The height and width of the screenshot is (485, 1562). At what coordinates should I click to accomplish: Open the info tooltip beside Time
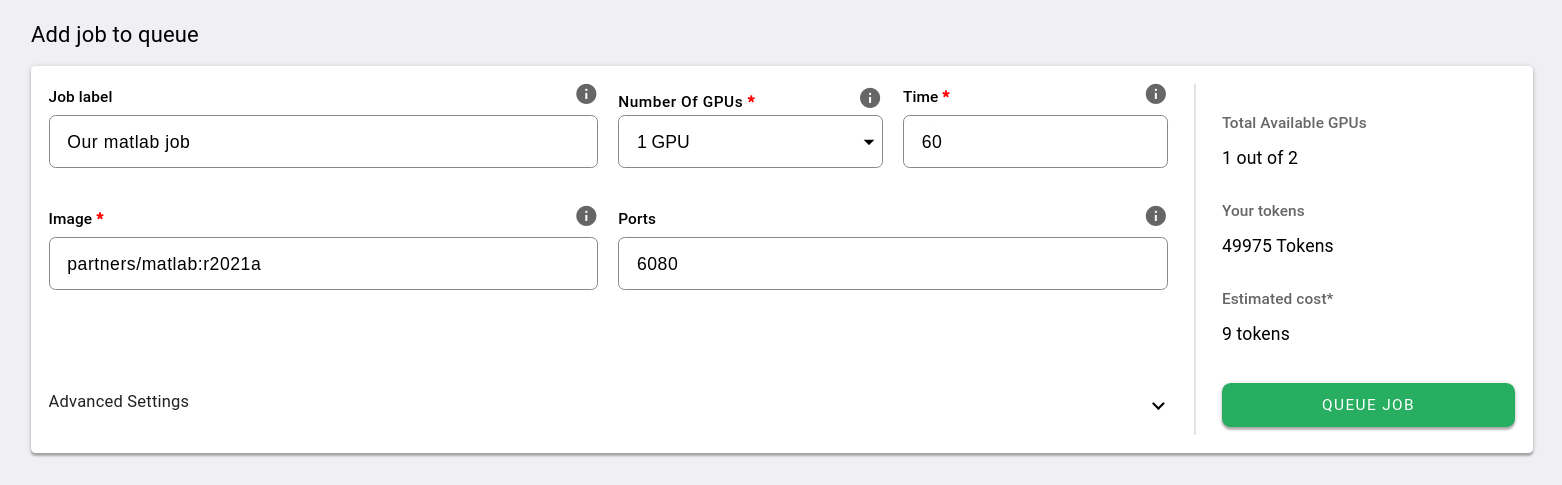pos(1155,94)
